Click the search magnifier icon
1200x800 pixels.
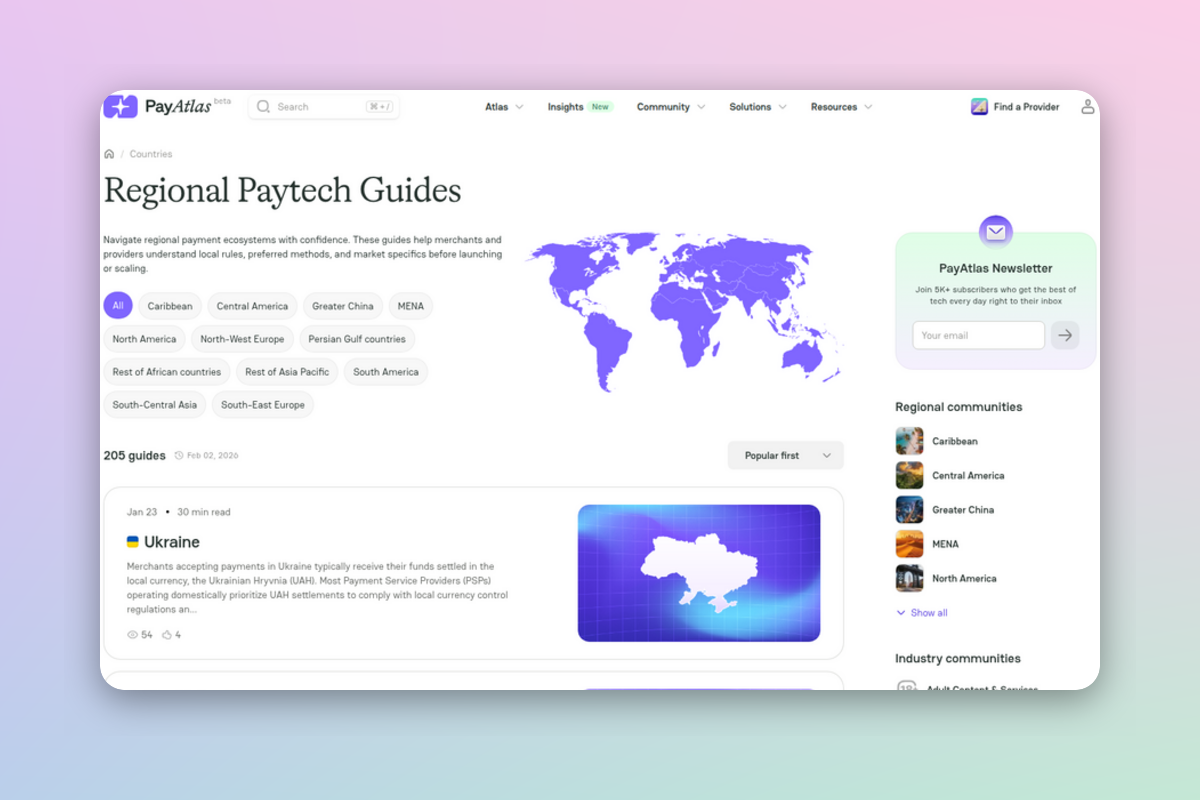pyautogui.click(x=264, y=106)
